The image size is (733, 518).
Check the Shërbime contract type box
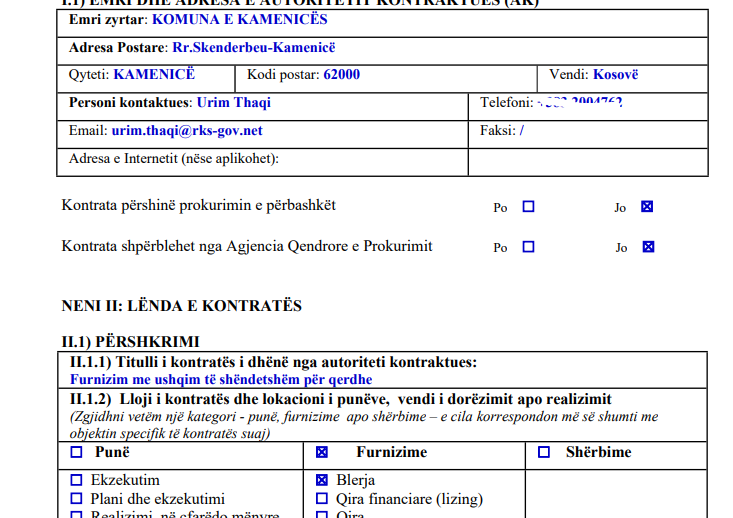tap(544, 452)
